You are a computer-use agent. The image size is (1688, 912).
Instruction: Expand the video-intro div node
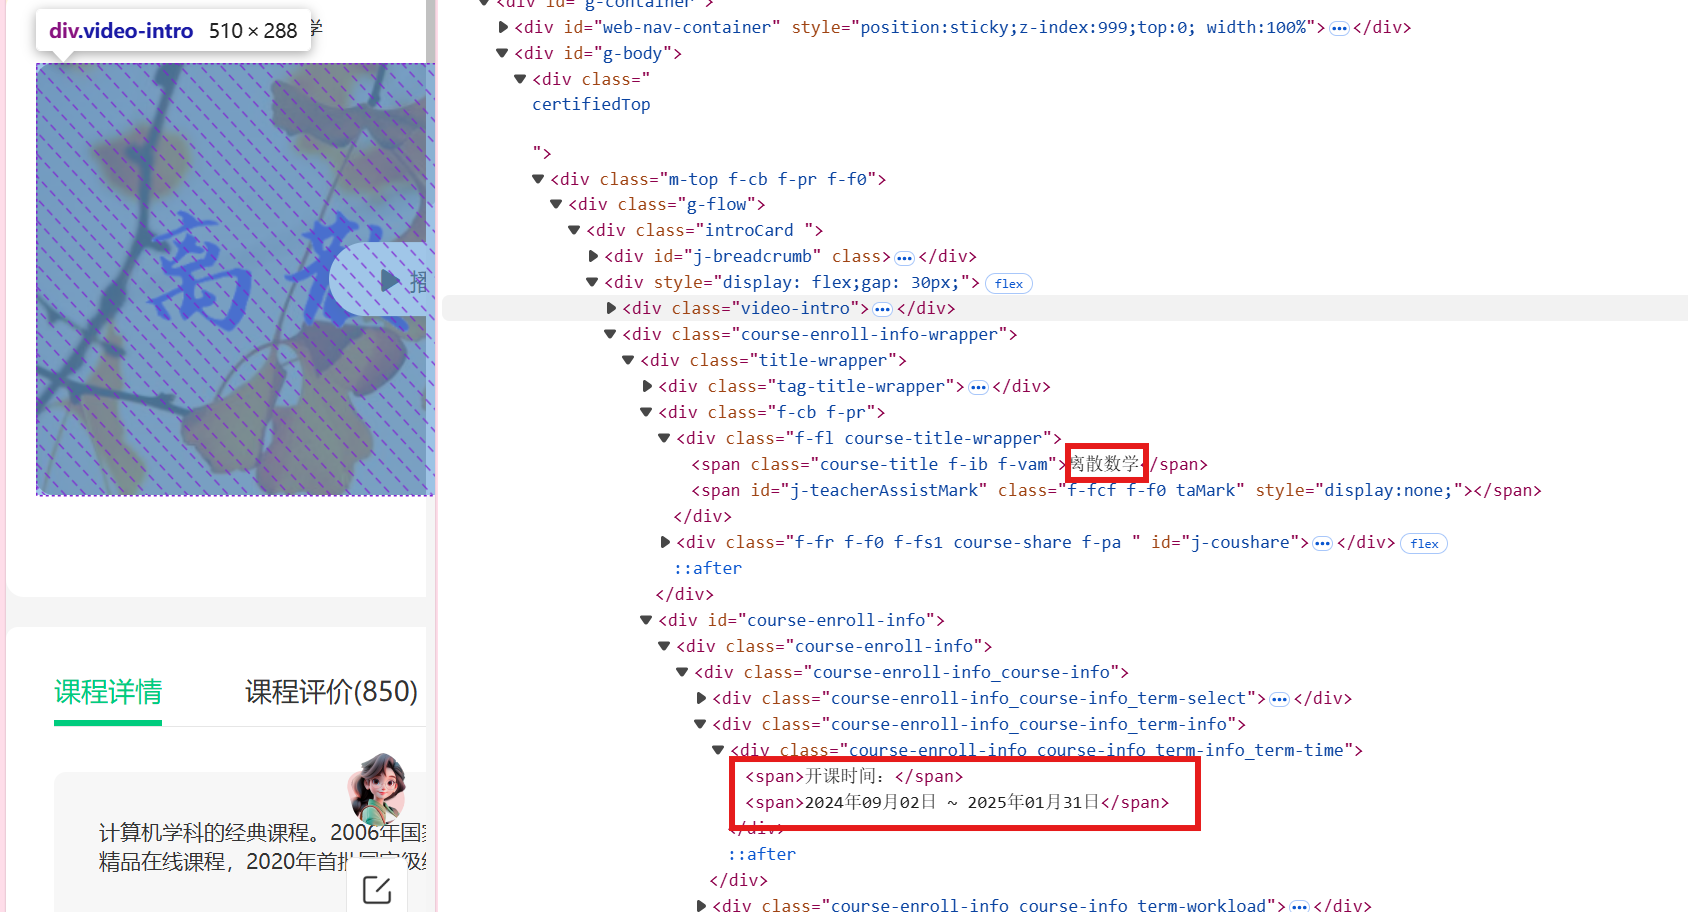[611, 308]
